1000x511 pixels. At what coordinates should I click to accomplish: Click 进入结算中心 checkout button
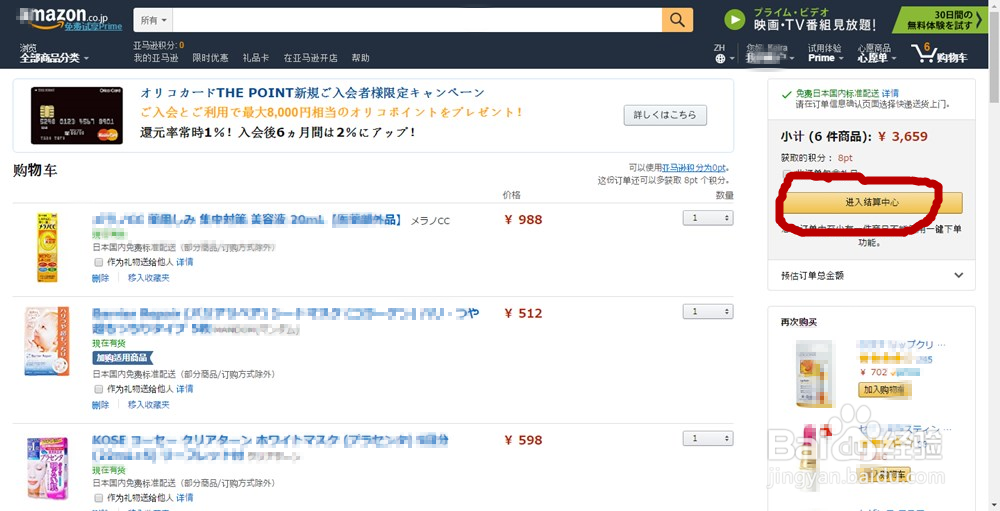(x=872, y=202)
